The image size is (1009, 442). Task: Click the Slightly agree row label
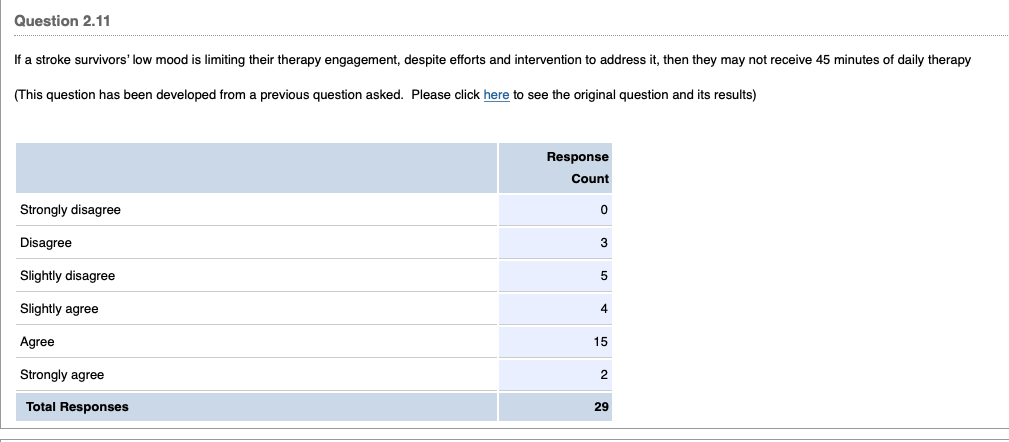[x=59, y=309]
